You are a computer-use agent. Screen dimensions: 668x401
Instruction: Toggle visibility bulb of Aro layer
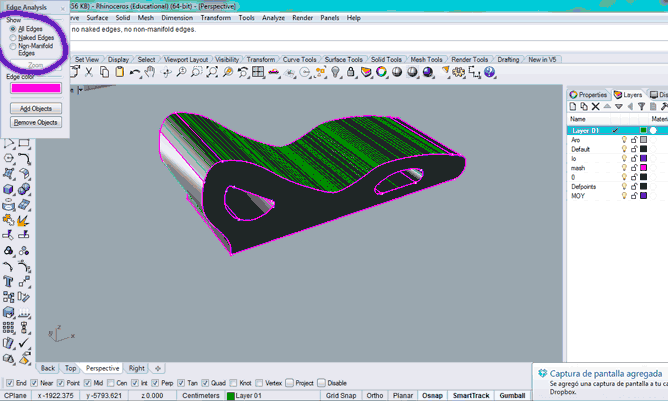624,140
